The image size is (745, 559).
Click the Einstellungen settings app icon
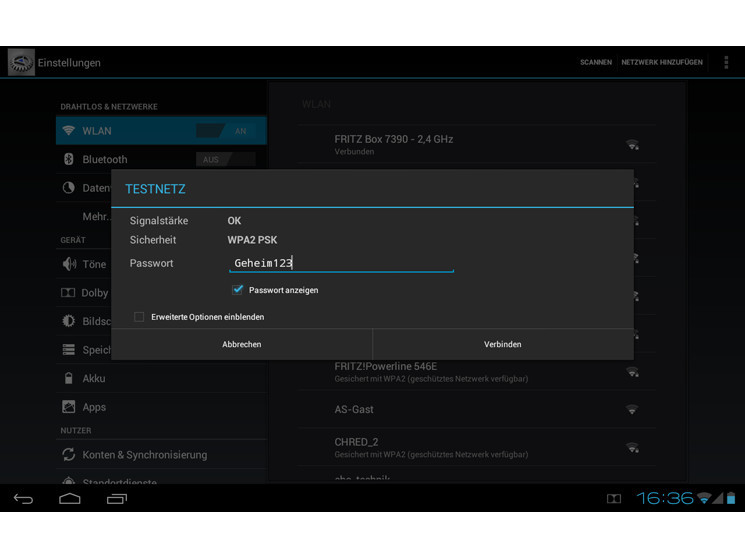pyautogui.click(x=21, y=62)
